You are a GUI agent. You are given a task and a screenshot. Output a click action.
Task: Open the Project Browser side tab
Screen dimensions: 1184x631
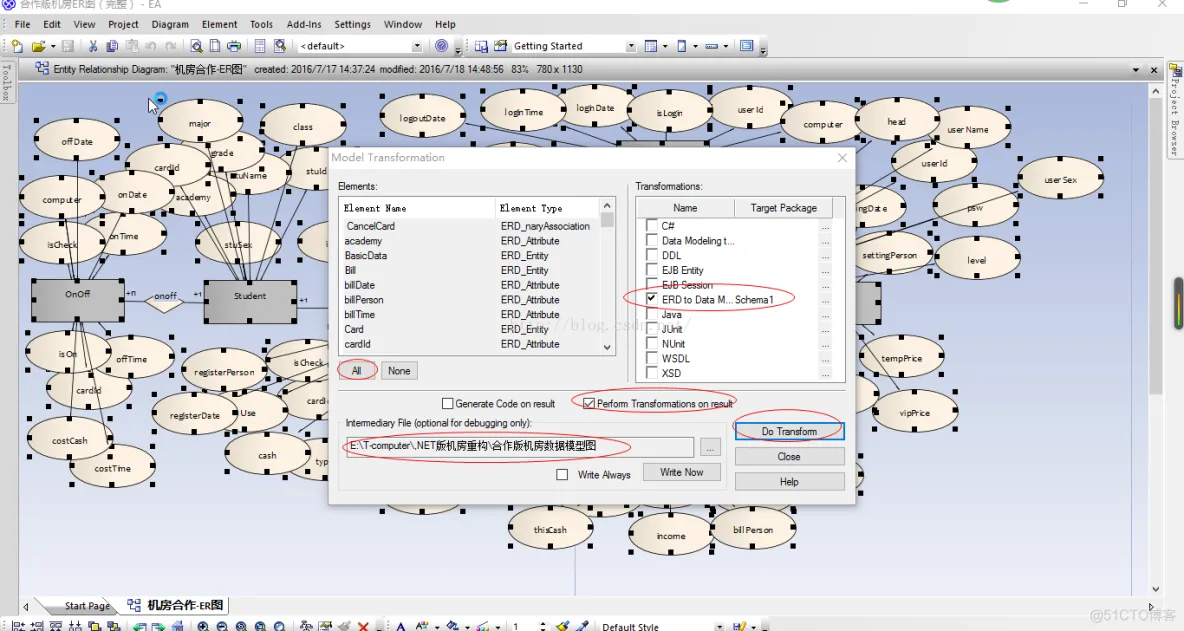tap(1176, 110)
